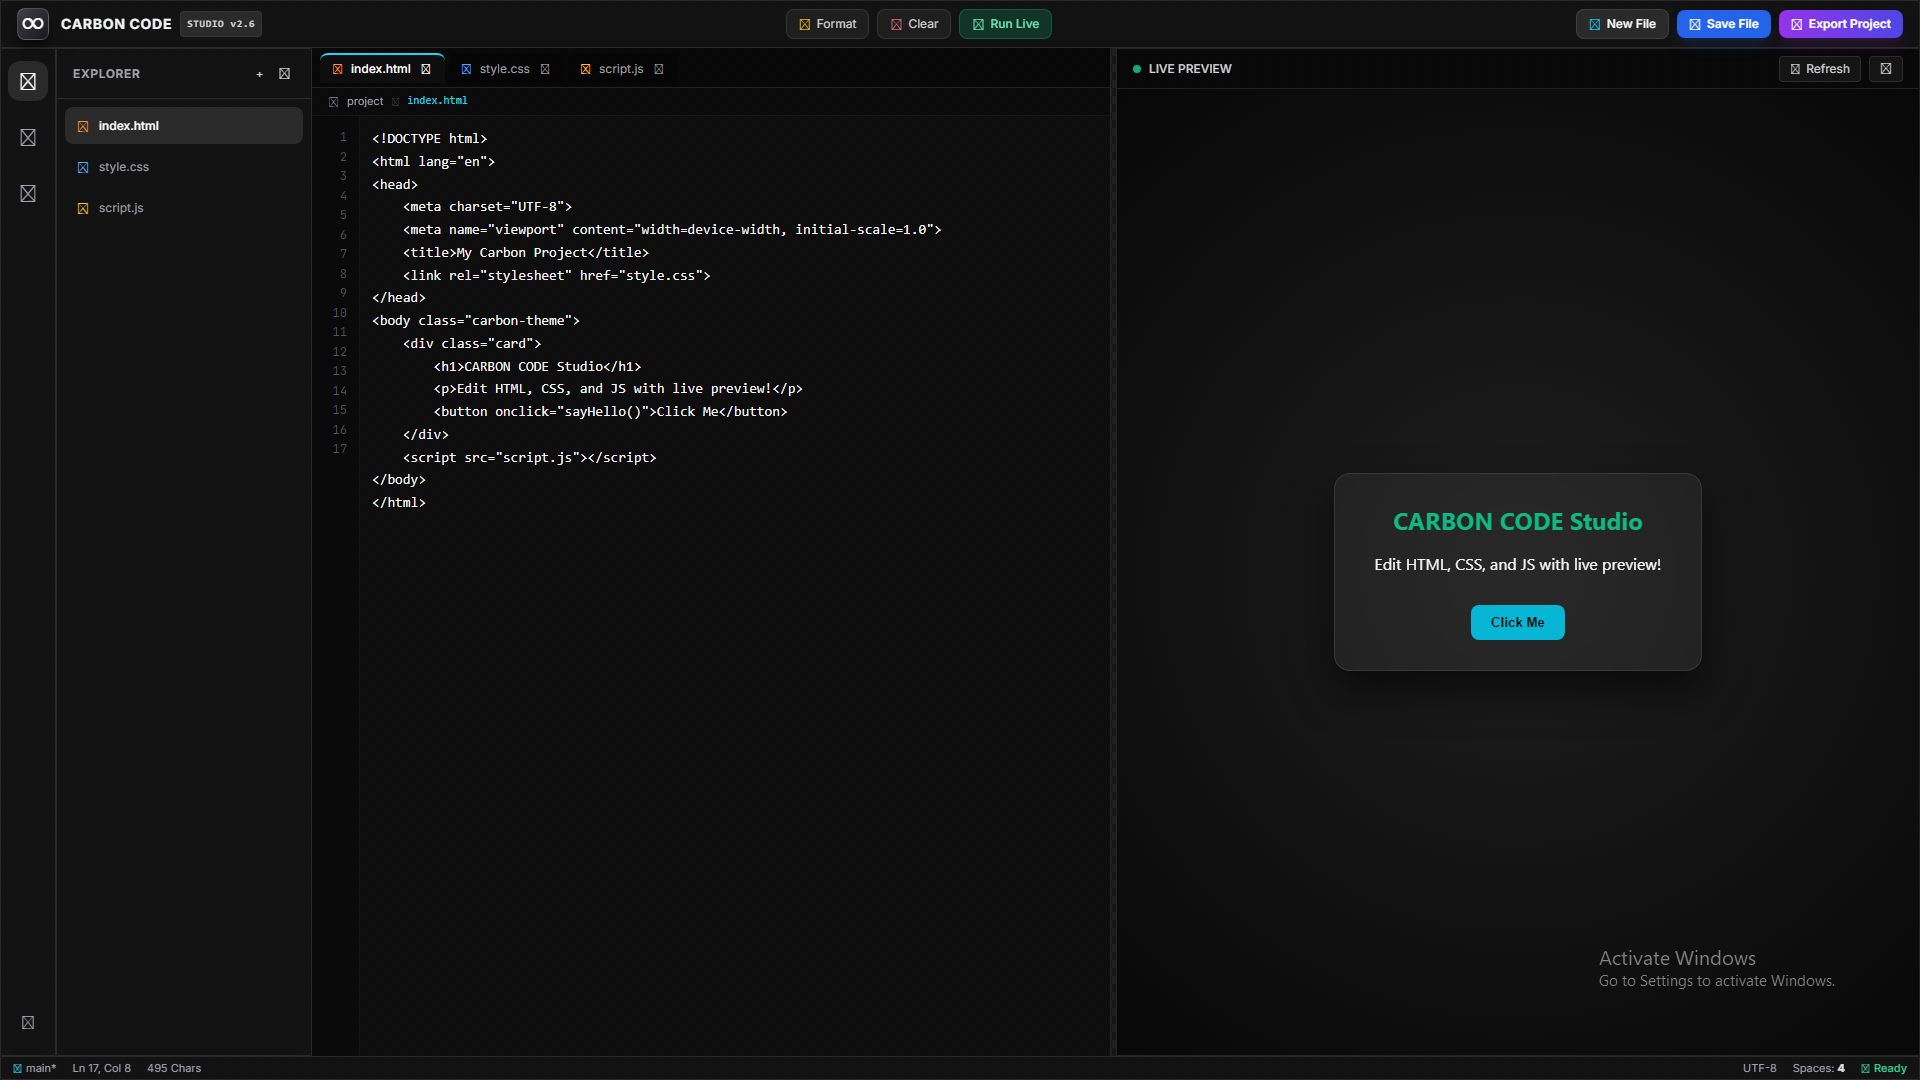
Task: Click the icon right of Refresh in preview
Action: click(1886, 69)
